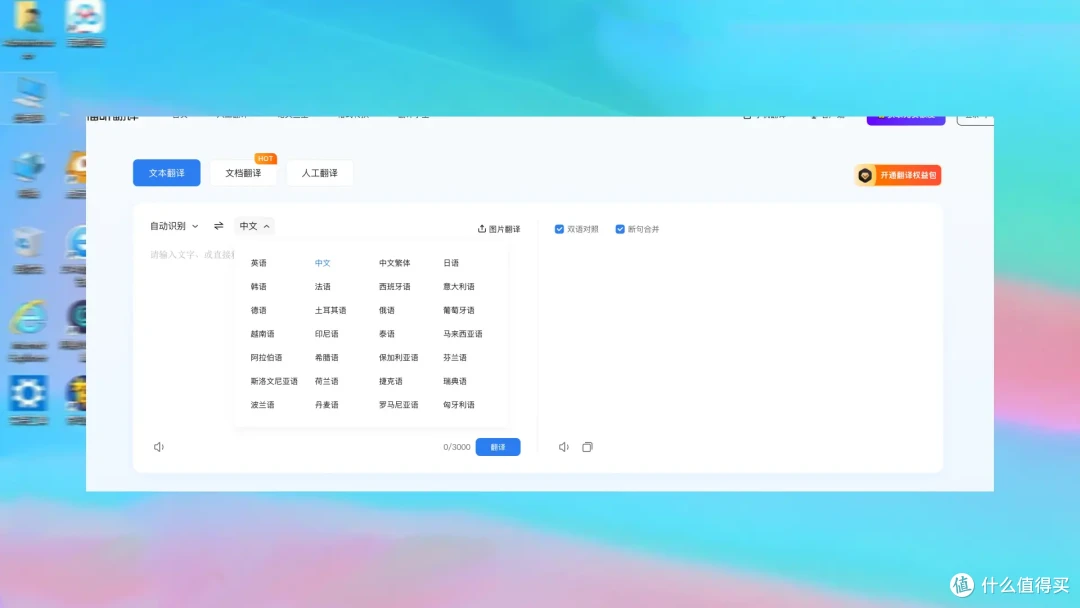This screenshot has height=608, width=1080.
Task: Pick 越南语 in the language grid
Action: coord(262,334)
